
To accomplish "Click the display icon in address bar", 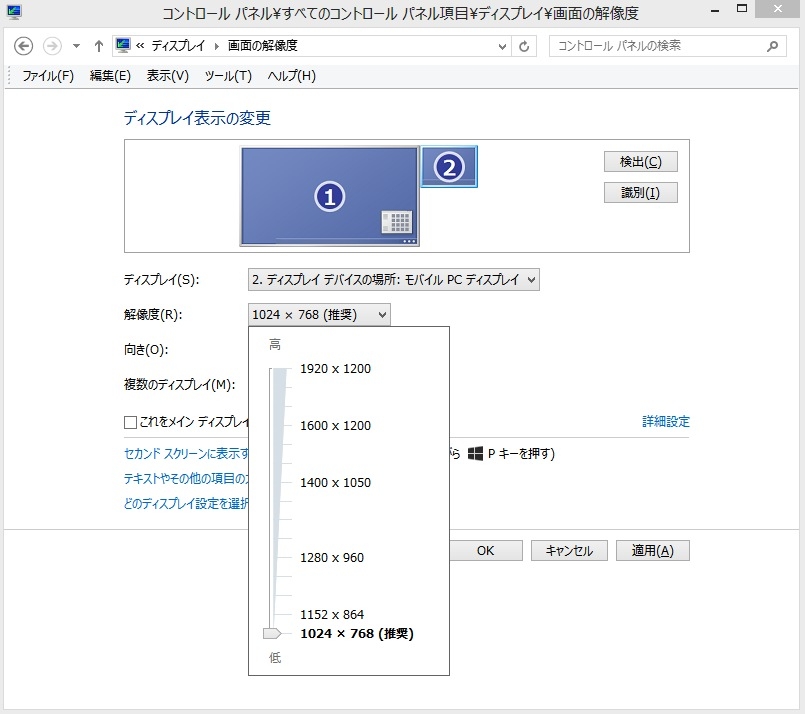I will click(123, 46).
